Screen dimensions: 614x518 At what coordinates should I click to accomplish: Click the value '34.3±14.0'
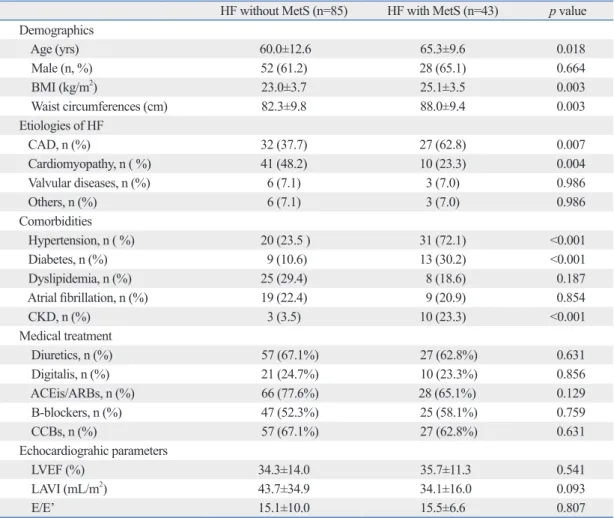[284, 470]
